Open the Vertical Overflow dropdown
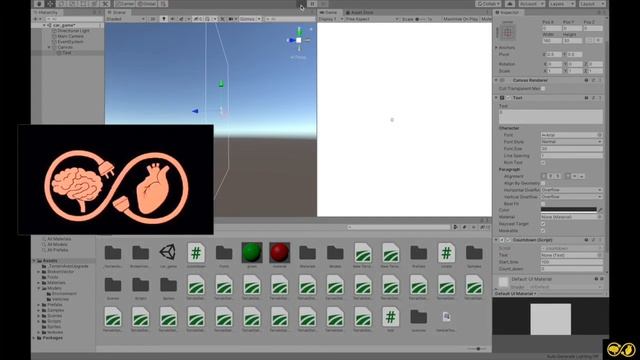 tap(571, 196)
